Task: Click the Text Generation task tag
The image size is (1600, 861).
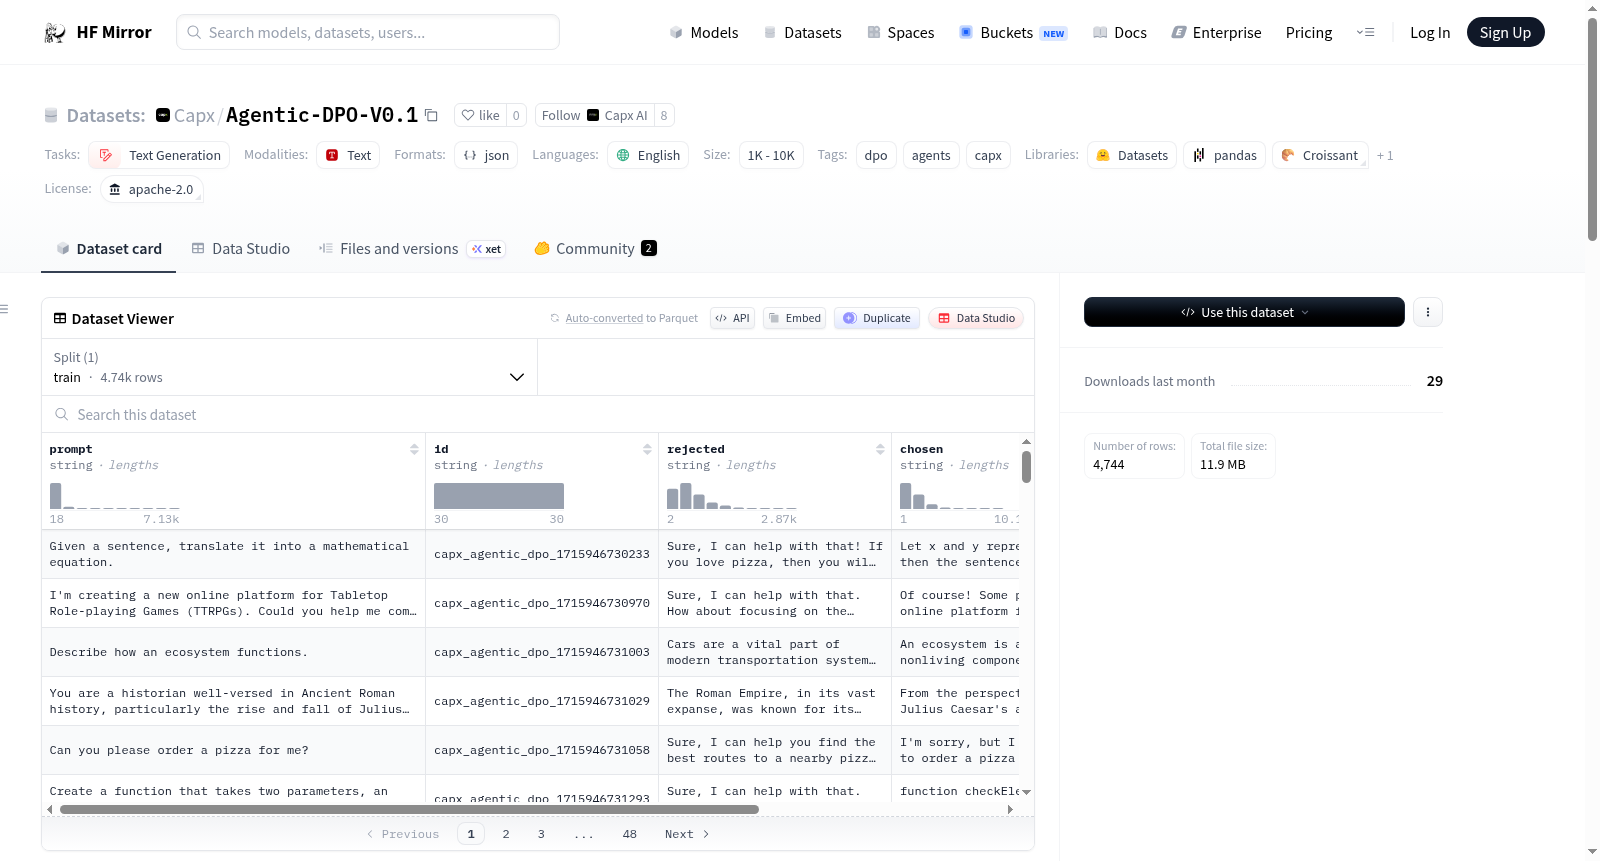Action: [160, 155]
